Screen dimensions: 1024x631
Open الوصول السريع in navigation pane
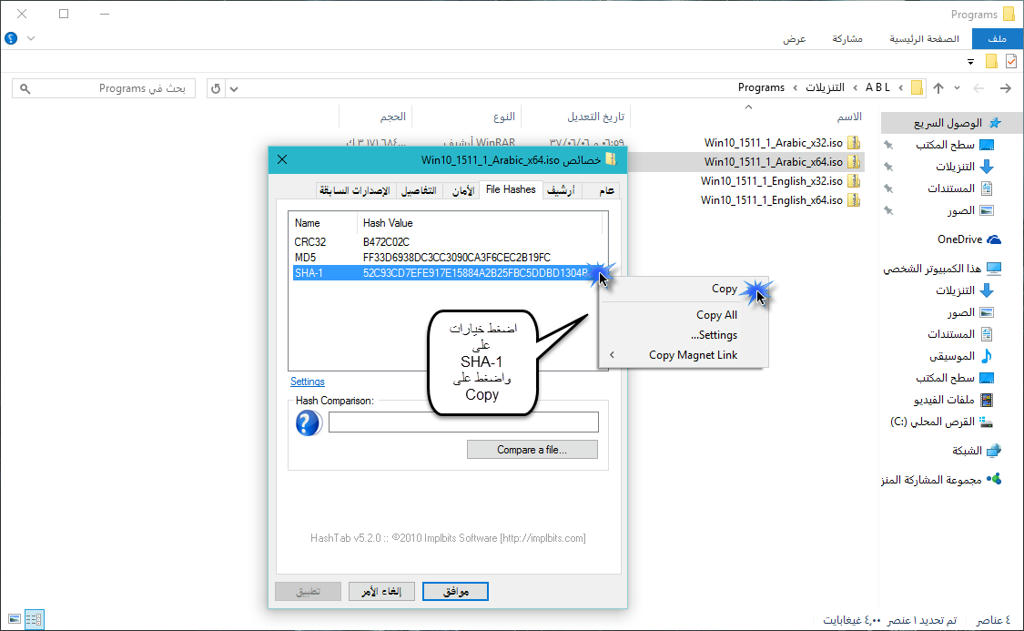pyautogui.click(x=948, y=123)
